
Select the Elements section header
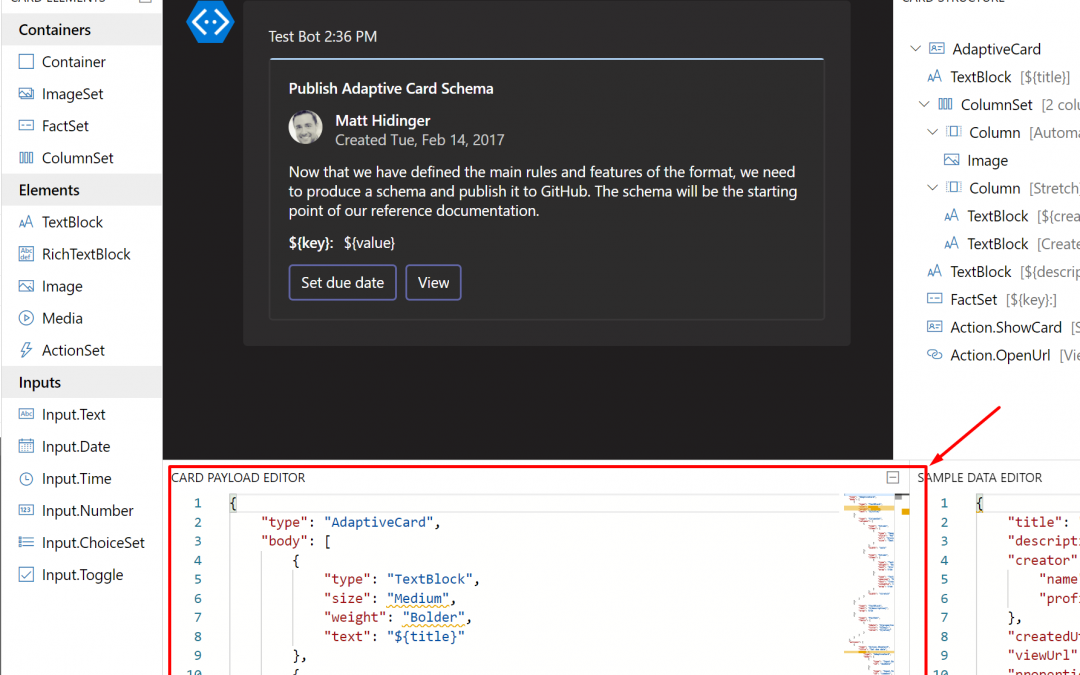(x=81, y=190)
